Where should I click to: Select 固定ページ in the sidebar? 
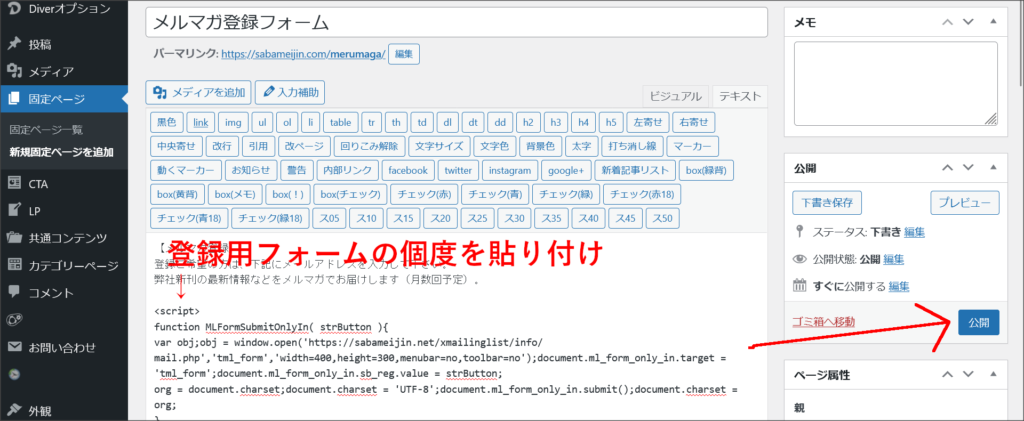(x=64, y=99)
